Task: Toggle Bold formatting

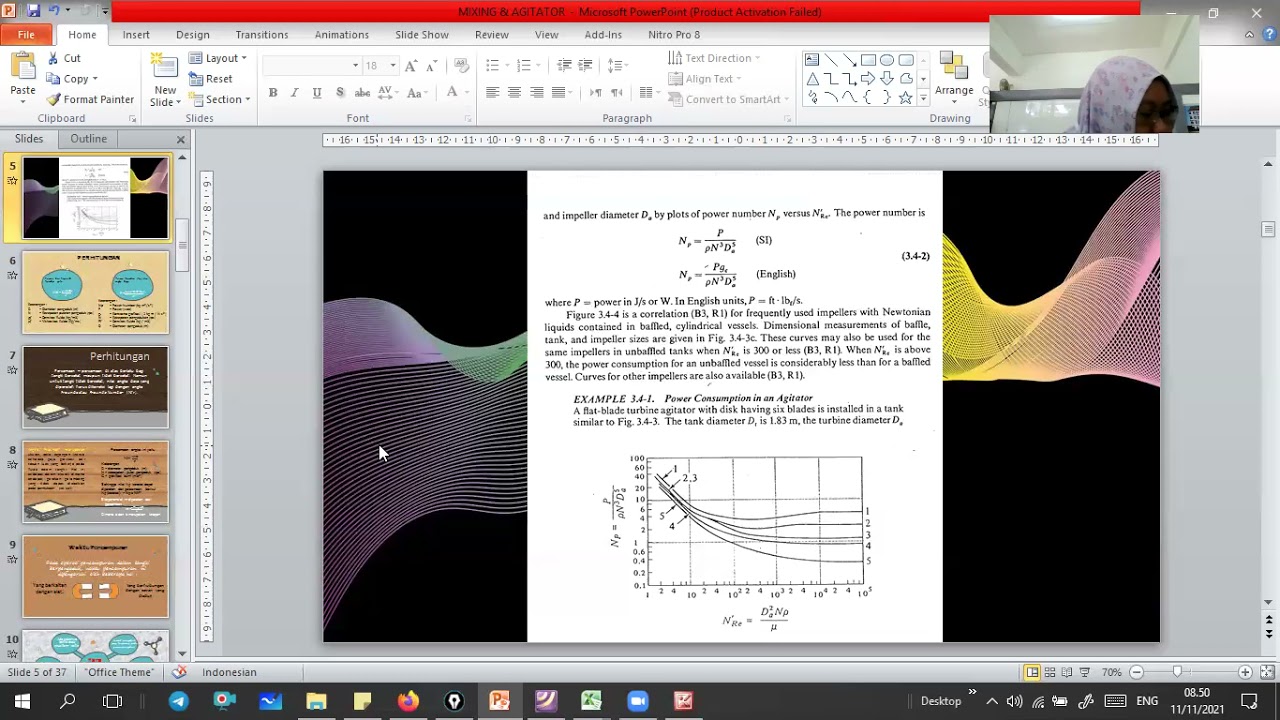Action: coord(272,93)
